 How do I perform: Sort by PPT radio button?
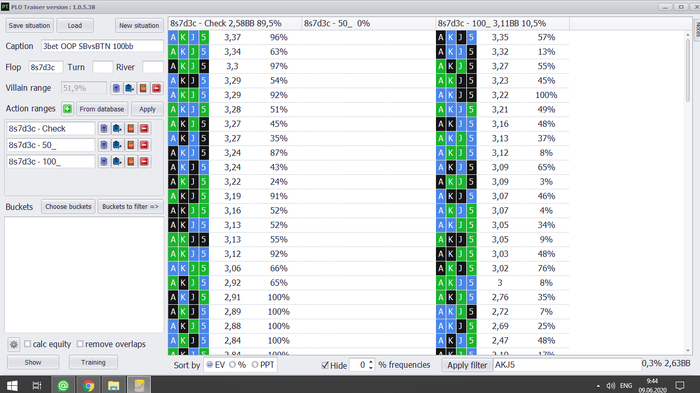255,365
